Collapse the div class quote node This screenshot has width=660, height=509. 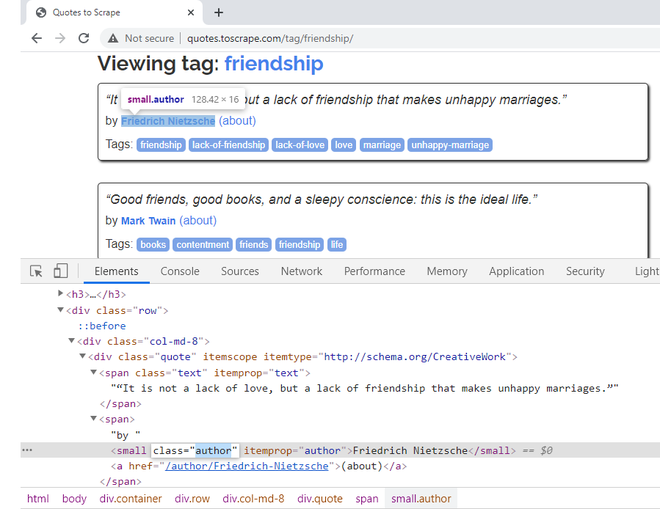coord(82,356)
